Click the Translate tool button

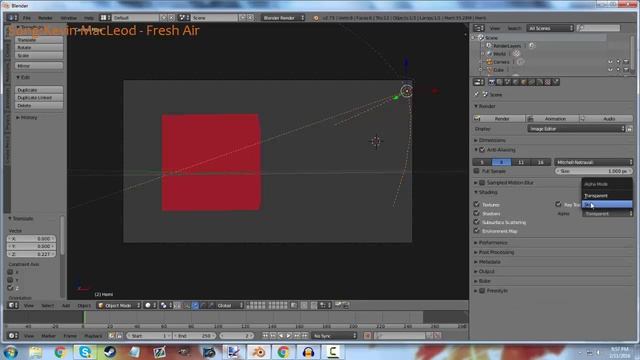[x=39, y=40]
